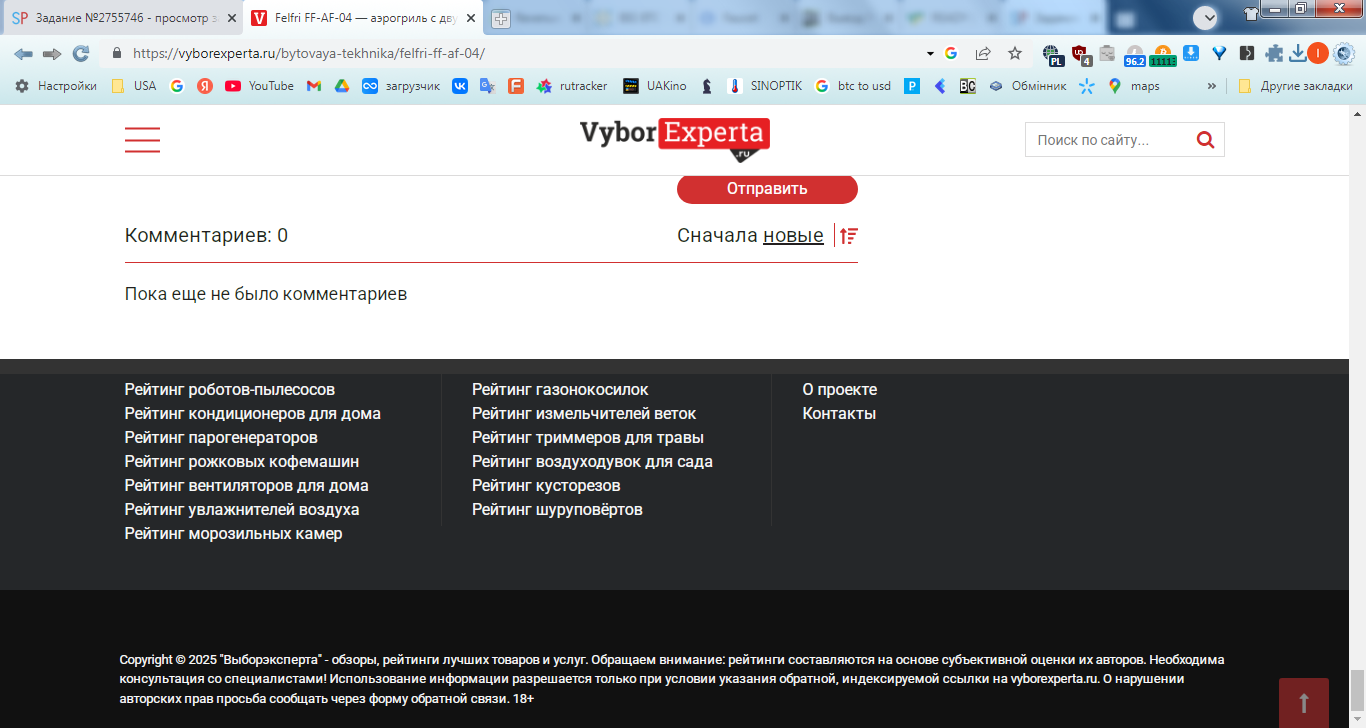The width and height of the screenshot is (1366, 728).
Task: Open the 'О проекте' footer link
Action: 840,390
